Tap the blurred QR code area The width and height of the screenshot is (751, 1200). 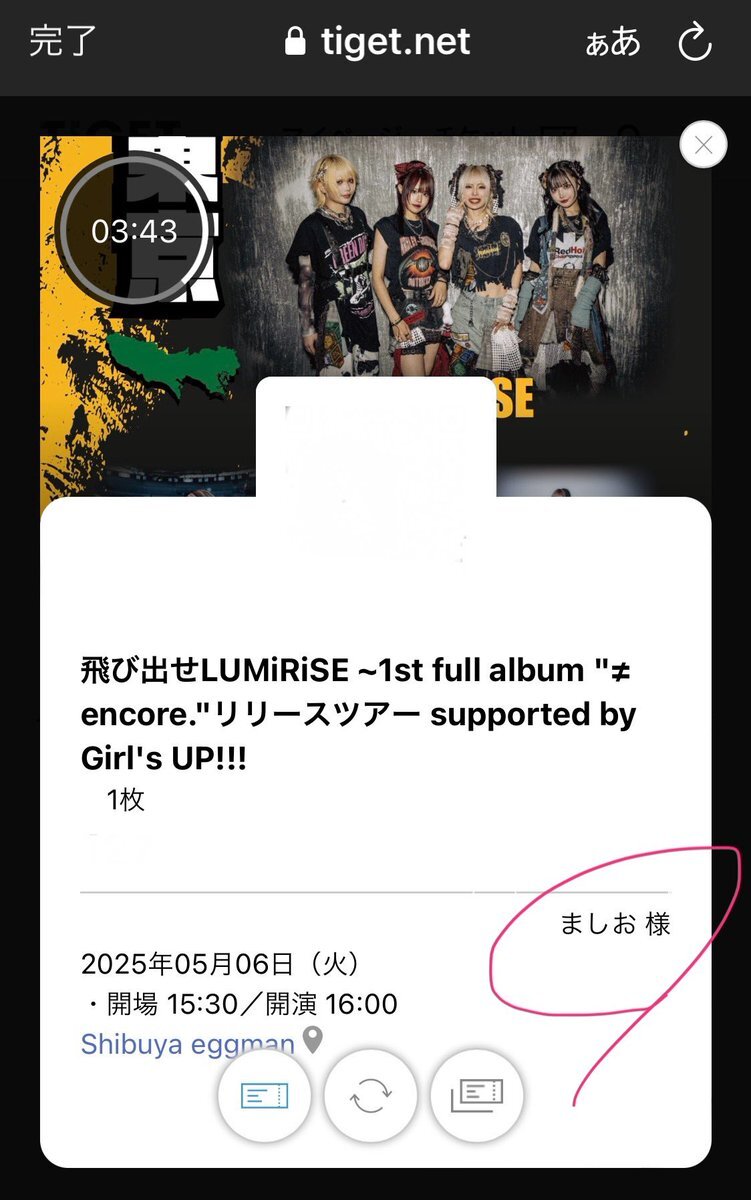tap(376, 470)
